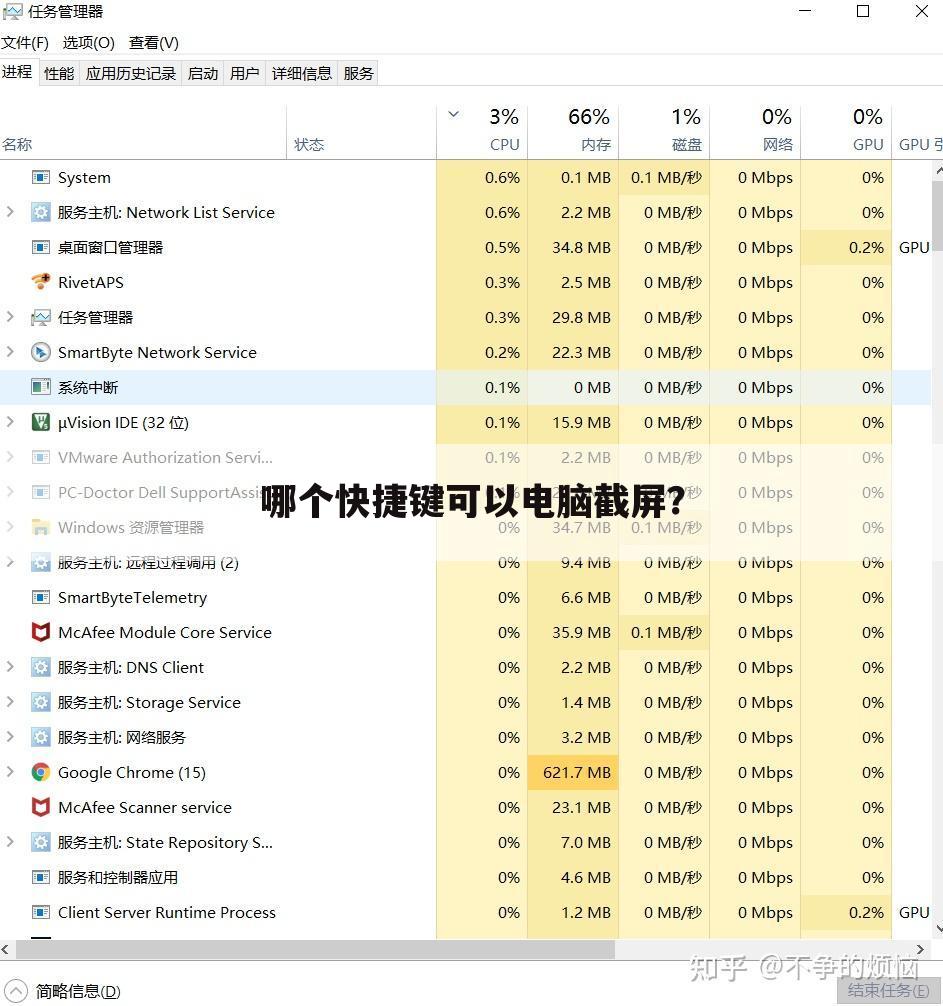Select the SmartByteTelemetry row name

tap(133, 597)
